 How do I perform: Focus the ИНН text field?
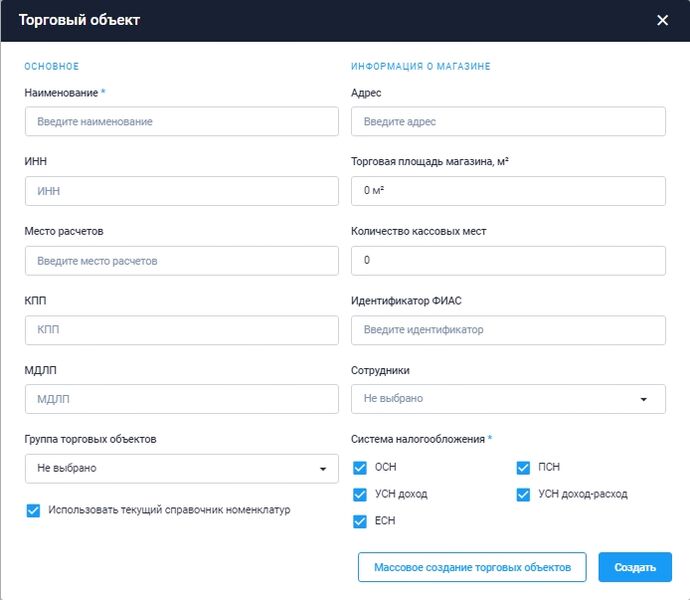click(181, 191)
